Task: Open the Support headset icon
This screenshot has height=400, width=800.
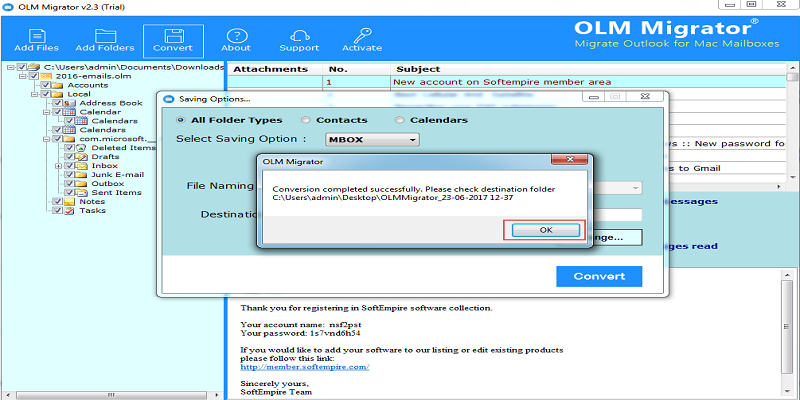Action: tap(299, 37)
